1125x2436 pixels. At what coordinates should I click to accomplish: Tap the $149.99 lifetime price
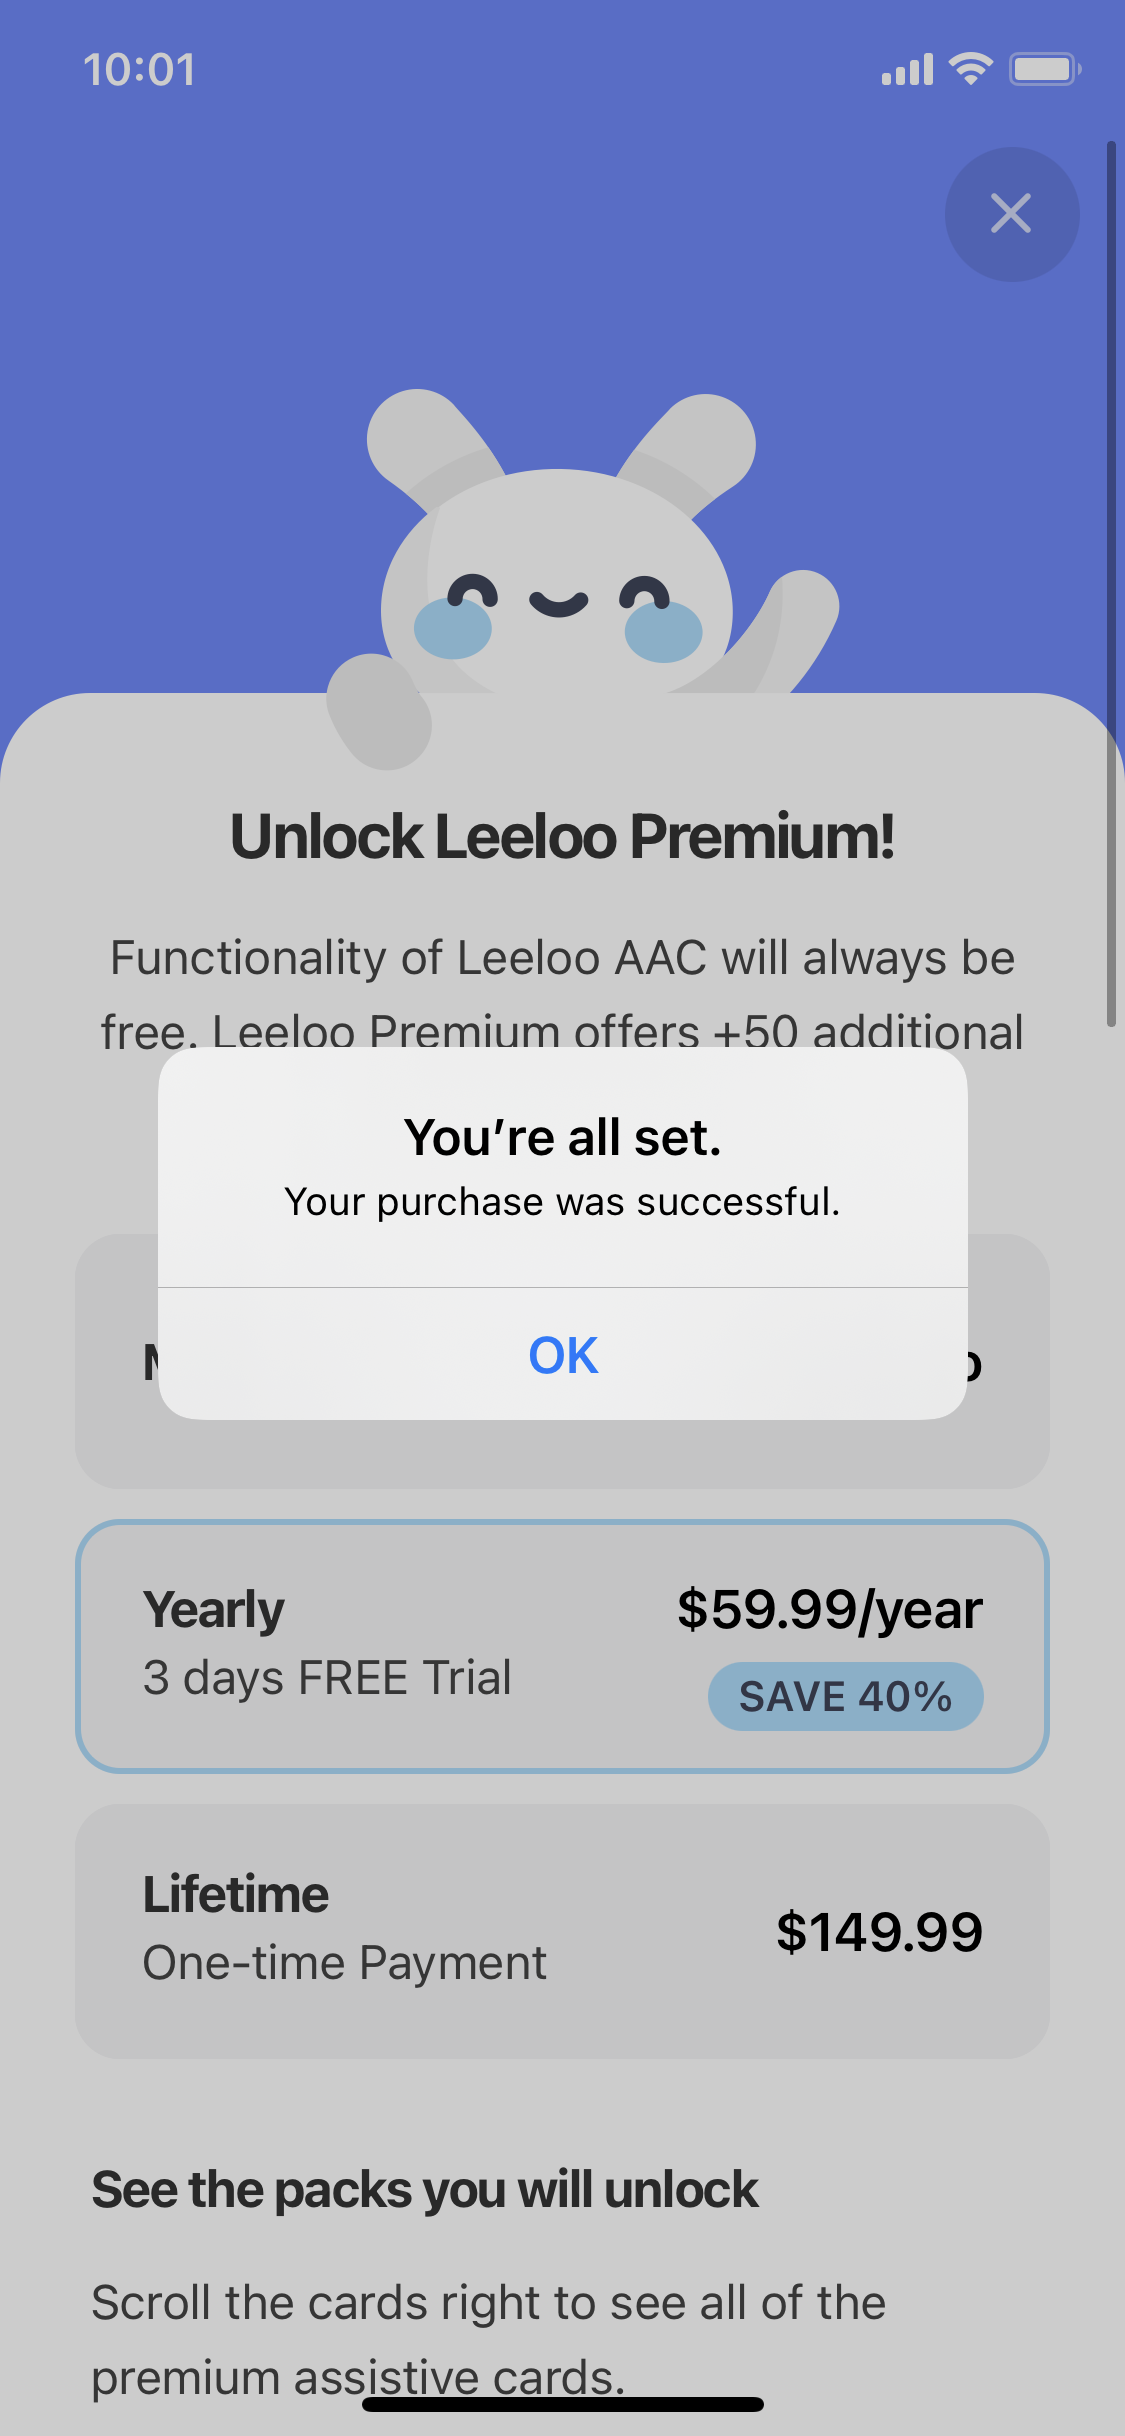click(879, 1931)
